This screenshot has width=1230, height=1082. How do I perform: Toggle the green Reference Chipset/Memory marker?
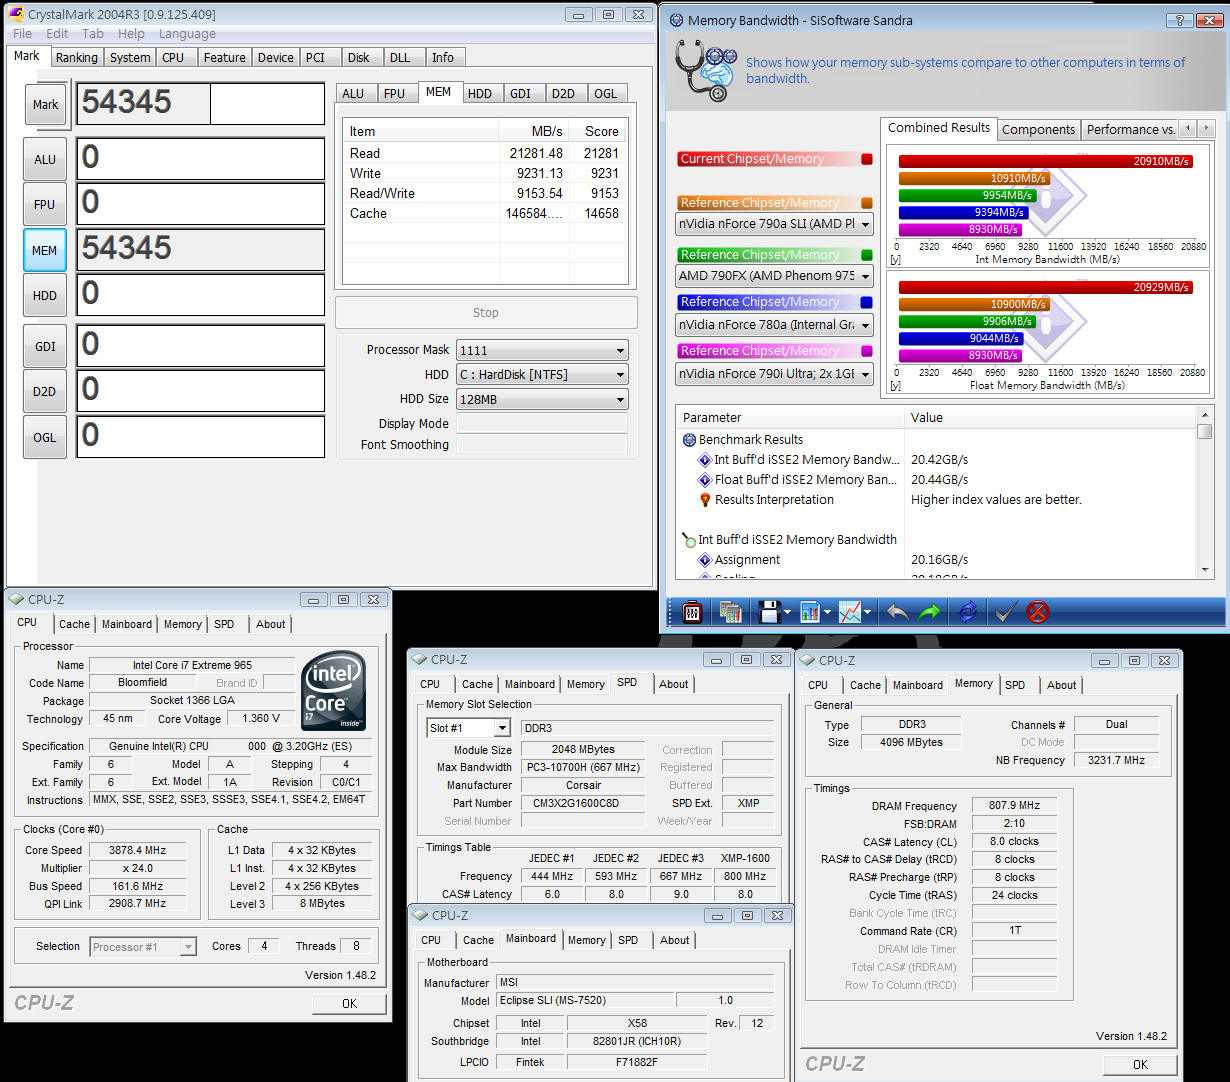point(866,255)
